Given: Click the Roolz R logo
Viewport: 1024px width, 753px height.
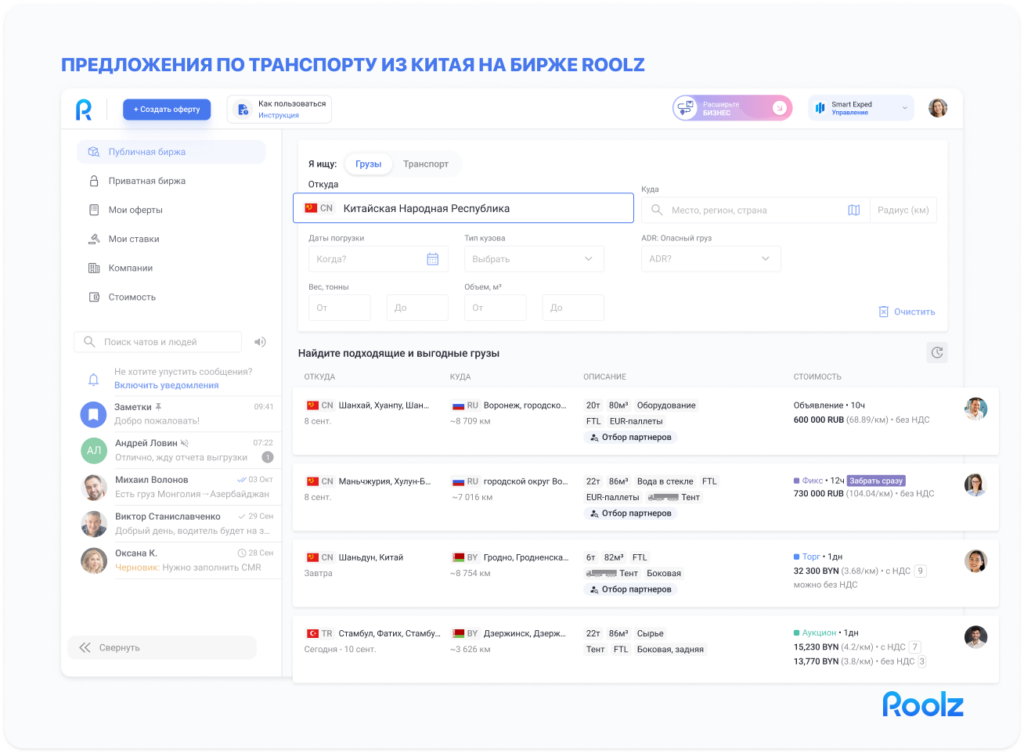Looking at the screenshot, I should click(84, 109).
